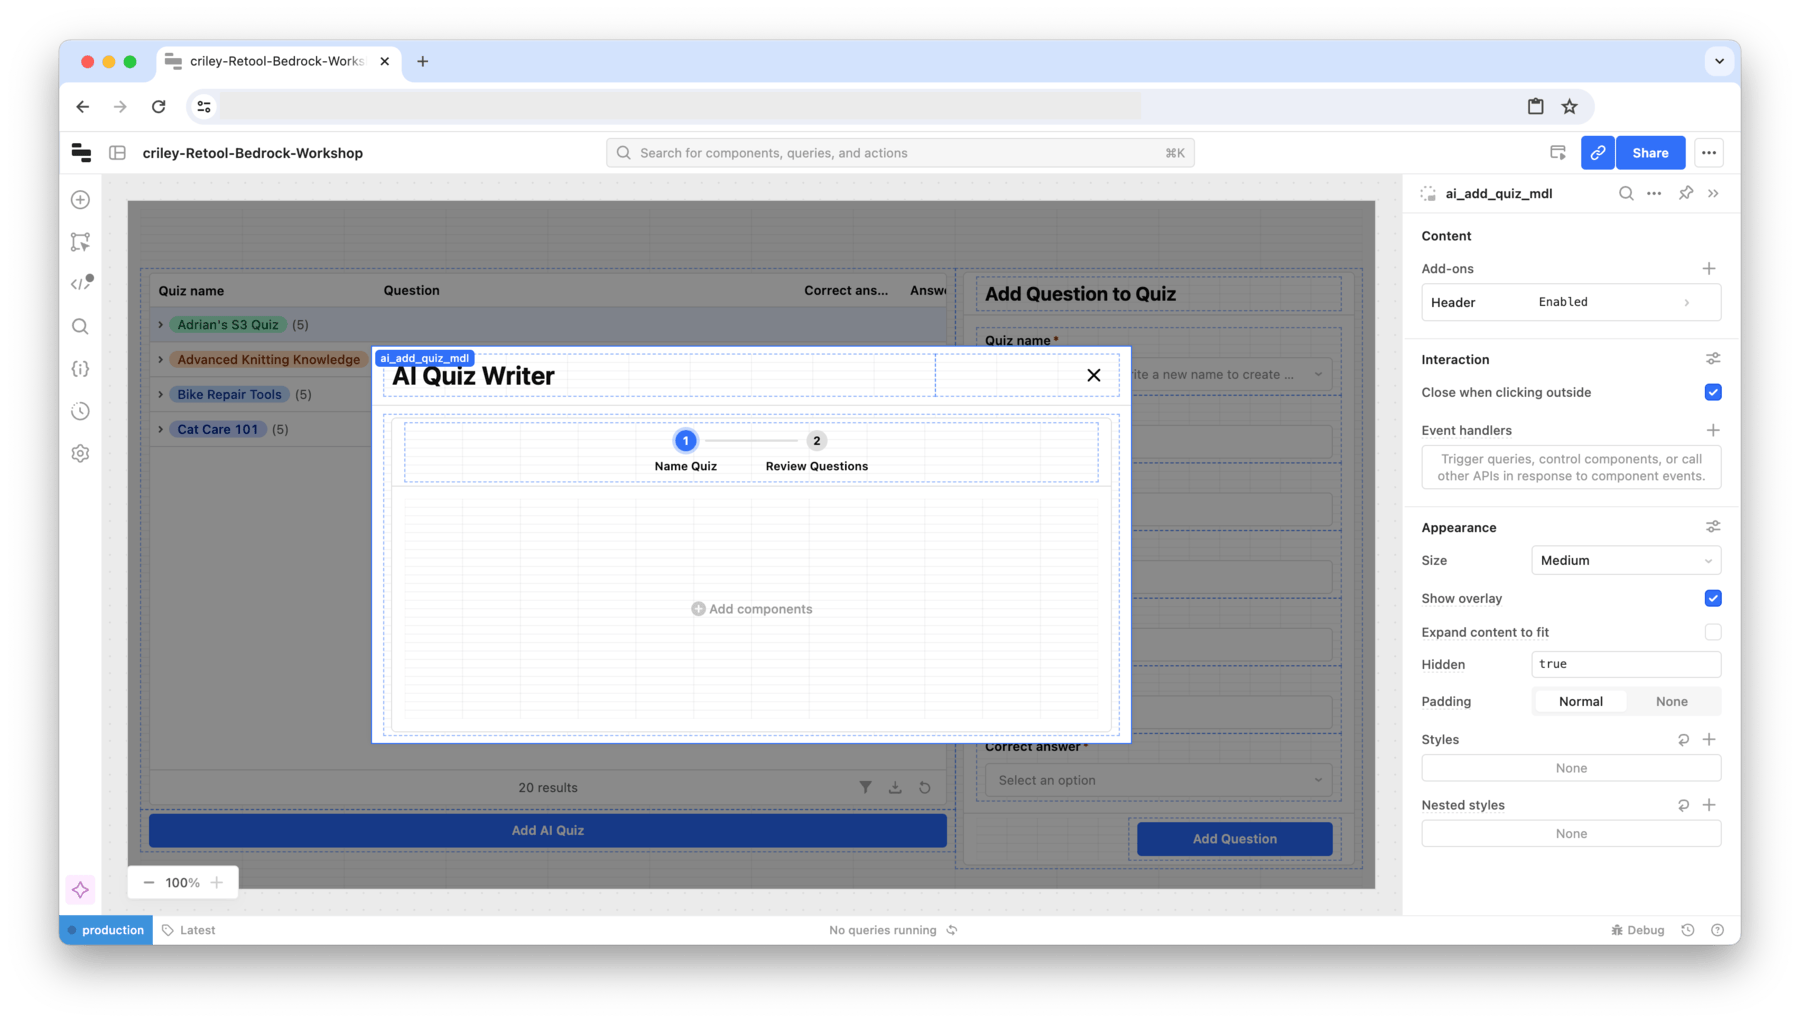Set Padding to Normal
1800x1023 pixels.
1580,702
